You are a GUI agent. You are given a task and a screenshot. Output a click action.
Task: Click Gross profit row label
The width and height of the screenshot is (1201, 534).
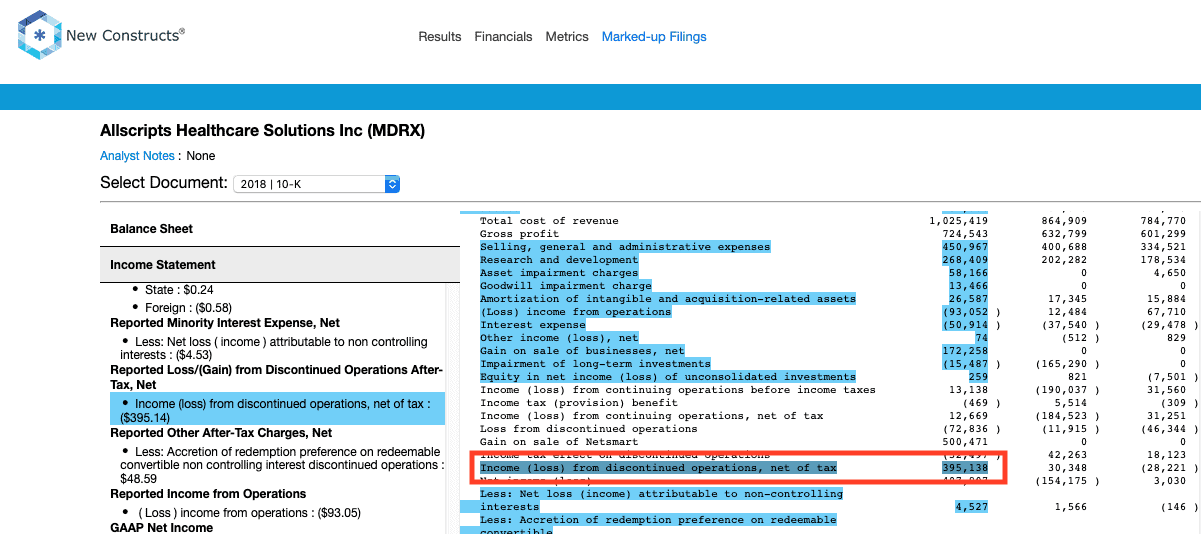520,234
